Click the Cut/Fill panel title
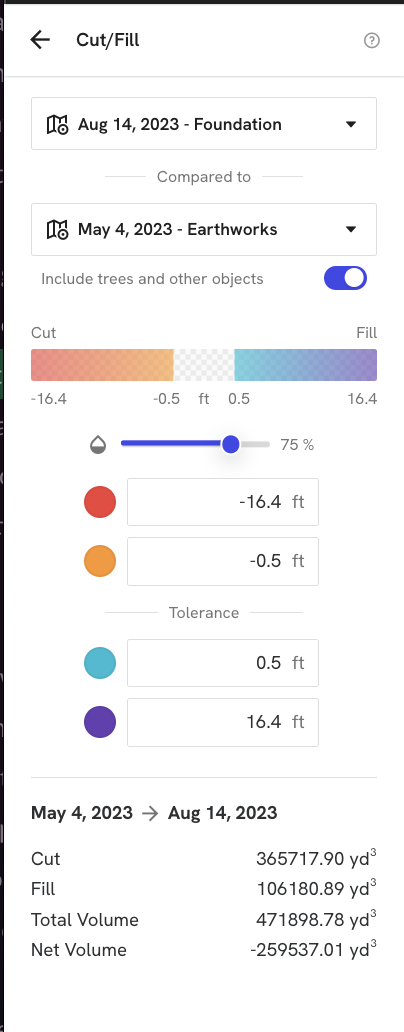The image size is (404, 1032). tap(108, 40)
